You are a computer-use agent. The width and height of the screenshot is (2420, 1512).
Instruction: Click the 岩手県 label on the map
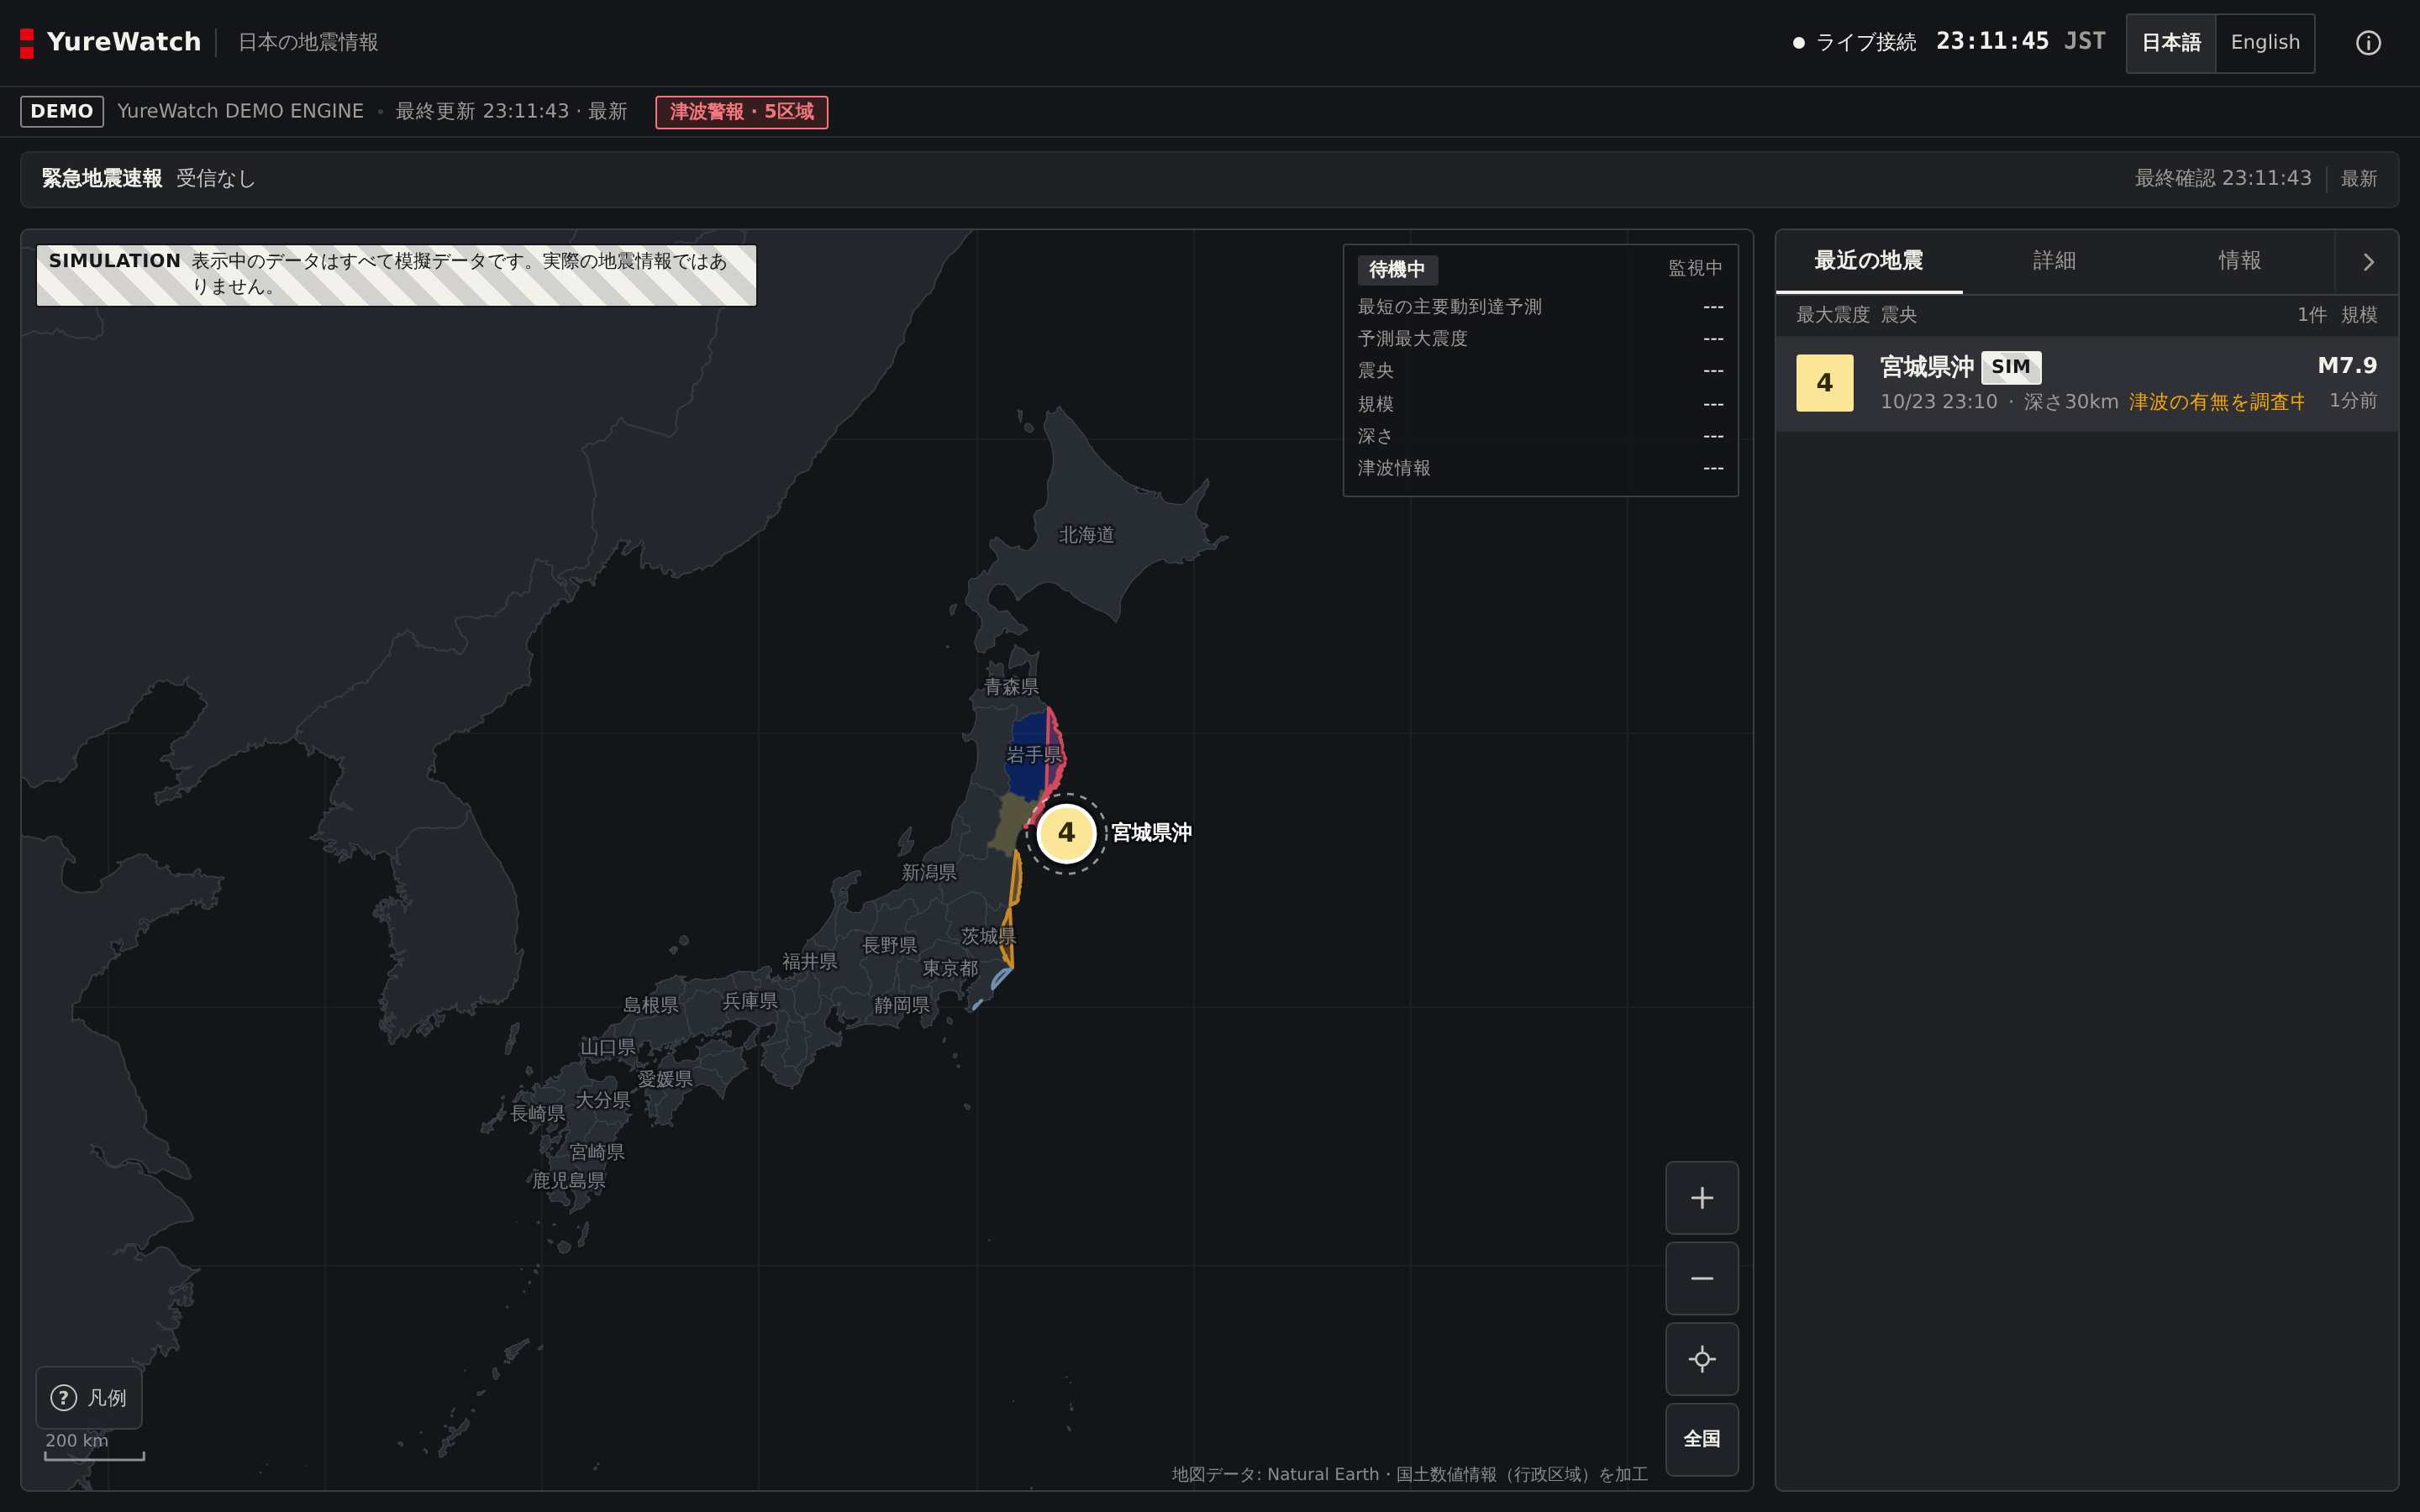[x=1033, y=755]
